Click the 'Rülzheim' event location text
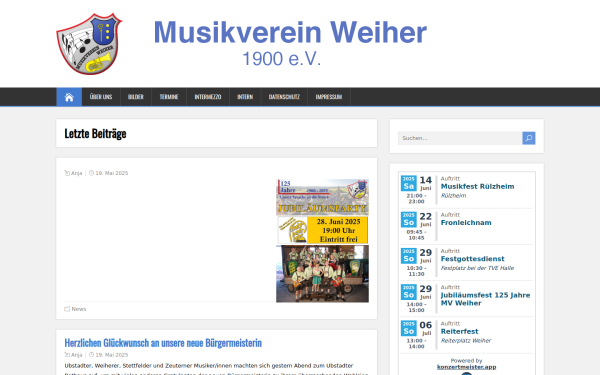Viewport: 600px width, 375px height. 453,196
